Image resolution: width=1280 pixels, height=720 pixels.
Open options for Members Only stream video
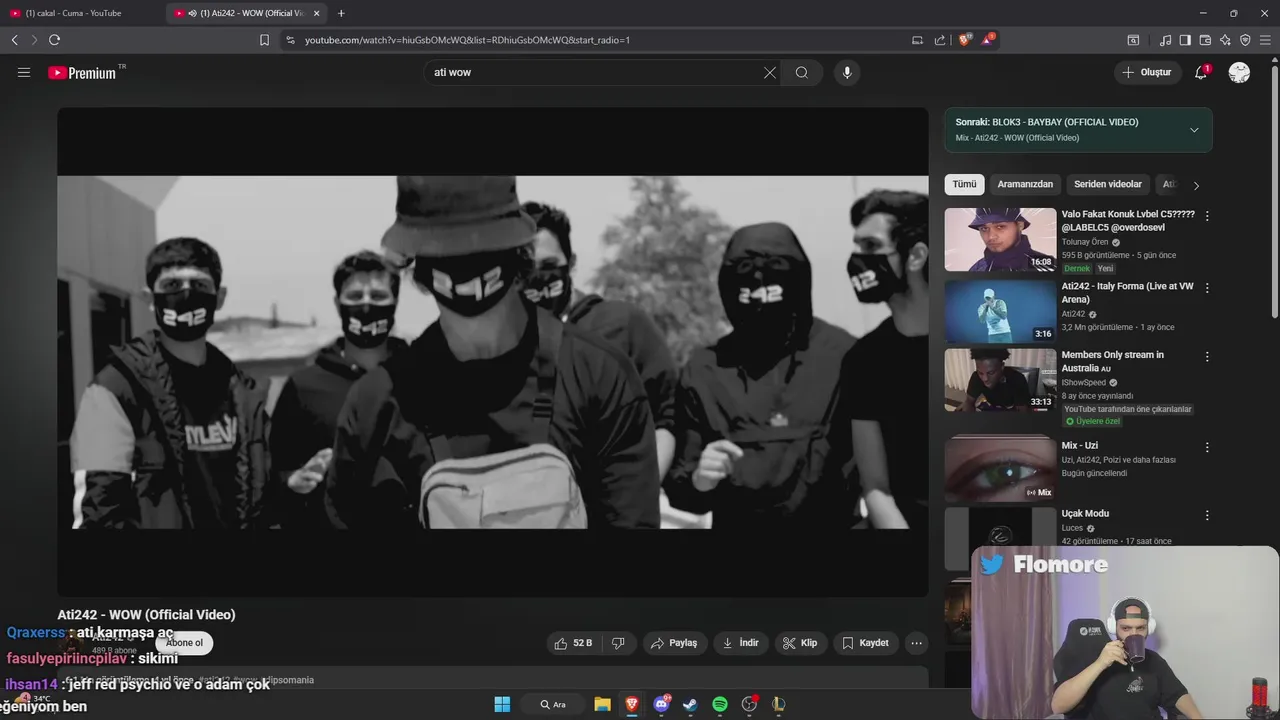[1207, 356]
